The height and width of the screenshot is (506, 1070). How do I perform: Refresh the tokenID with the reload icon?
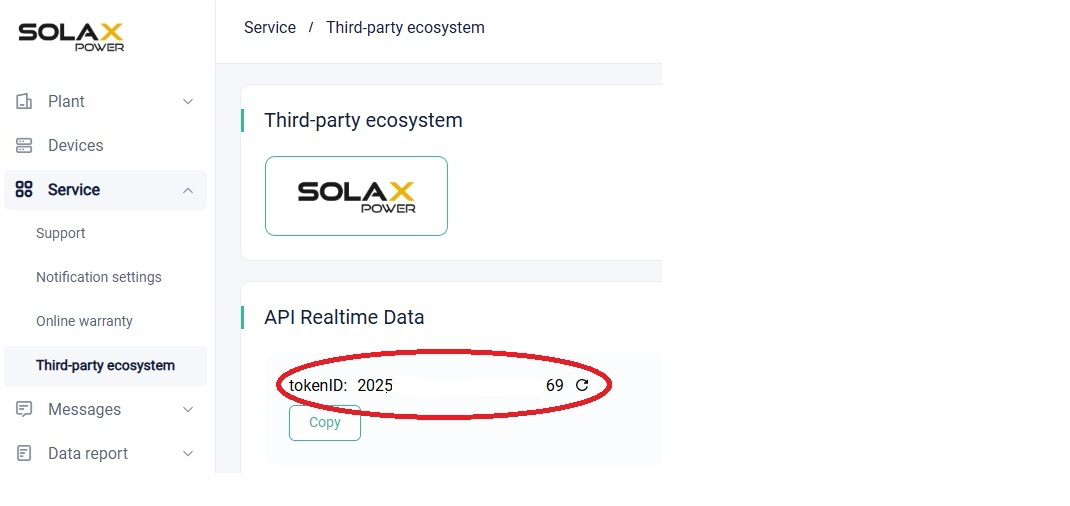pos(582,385)
